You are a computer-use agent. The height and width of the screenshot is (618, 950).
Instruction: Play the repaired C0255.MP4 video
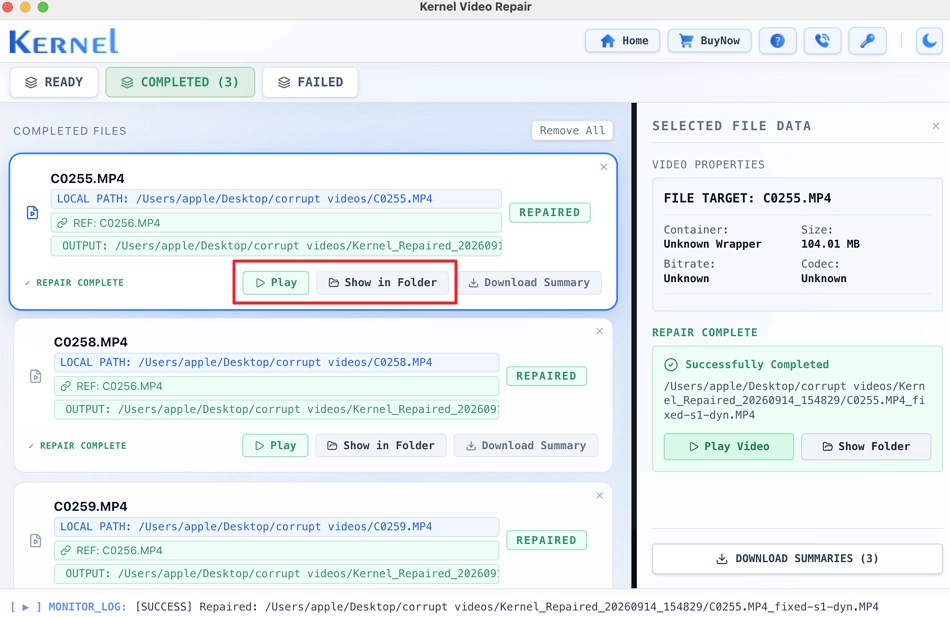(276, 282)
